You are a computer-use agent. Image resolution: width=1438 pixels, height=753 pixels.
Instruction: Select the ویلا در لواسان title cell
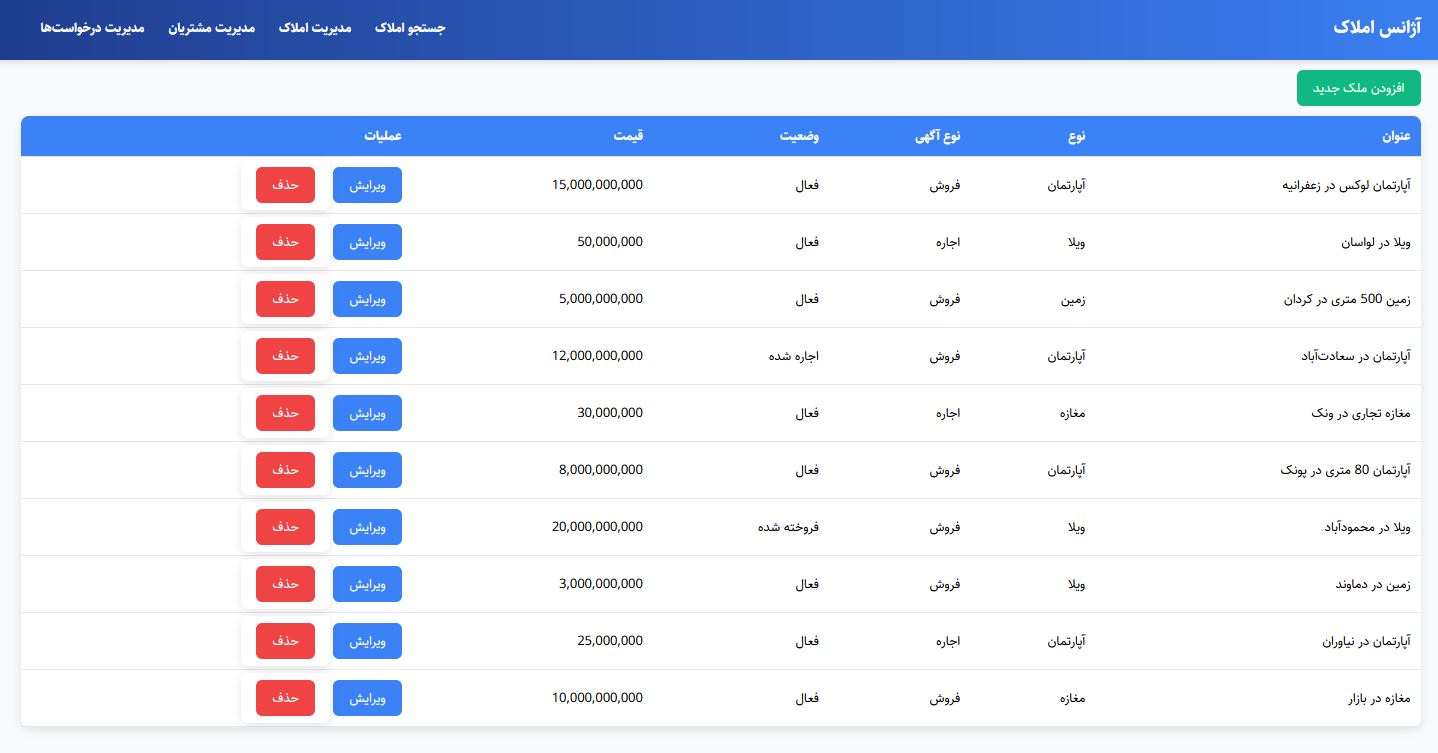click(x=1375, y=242)
